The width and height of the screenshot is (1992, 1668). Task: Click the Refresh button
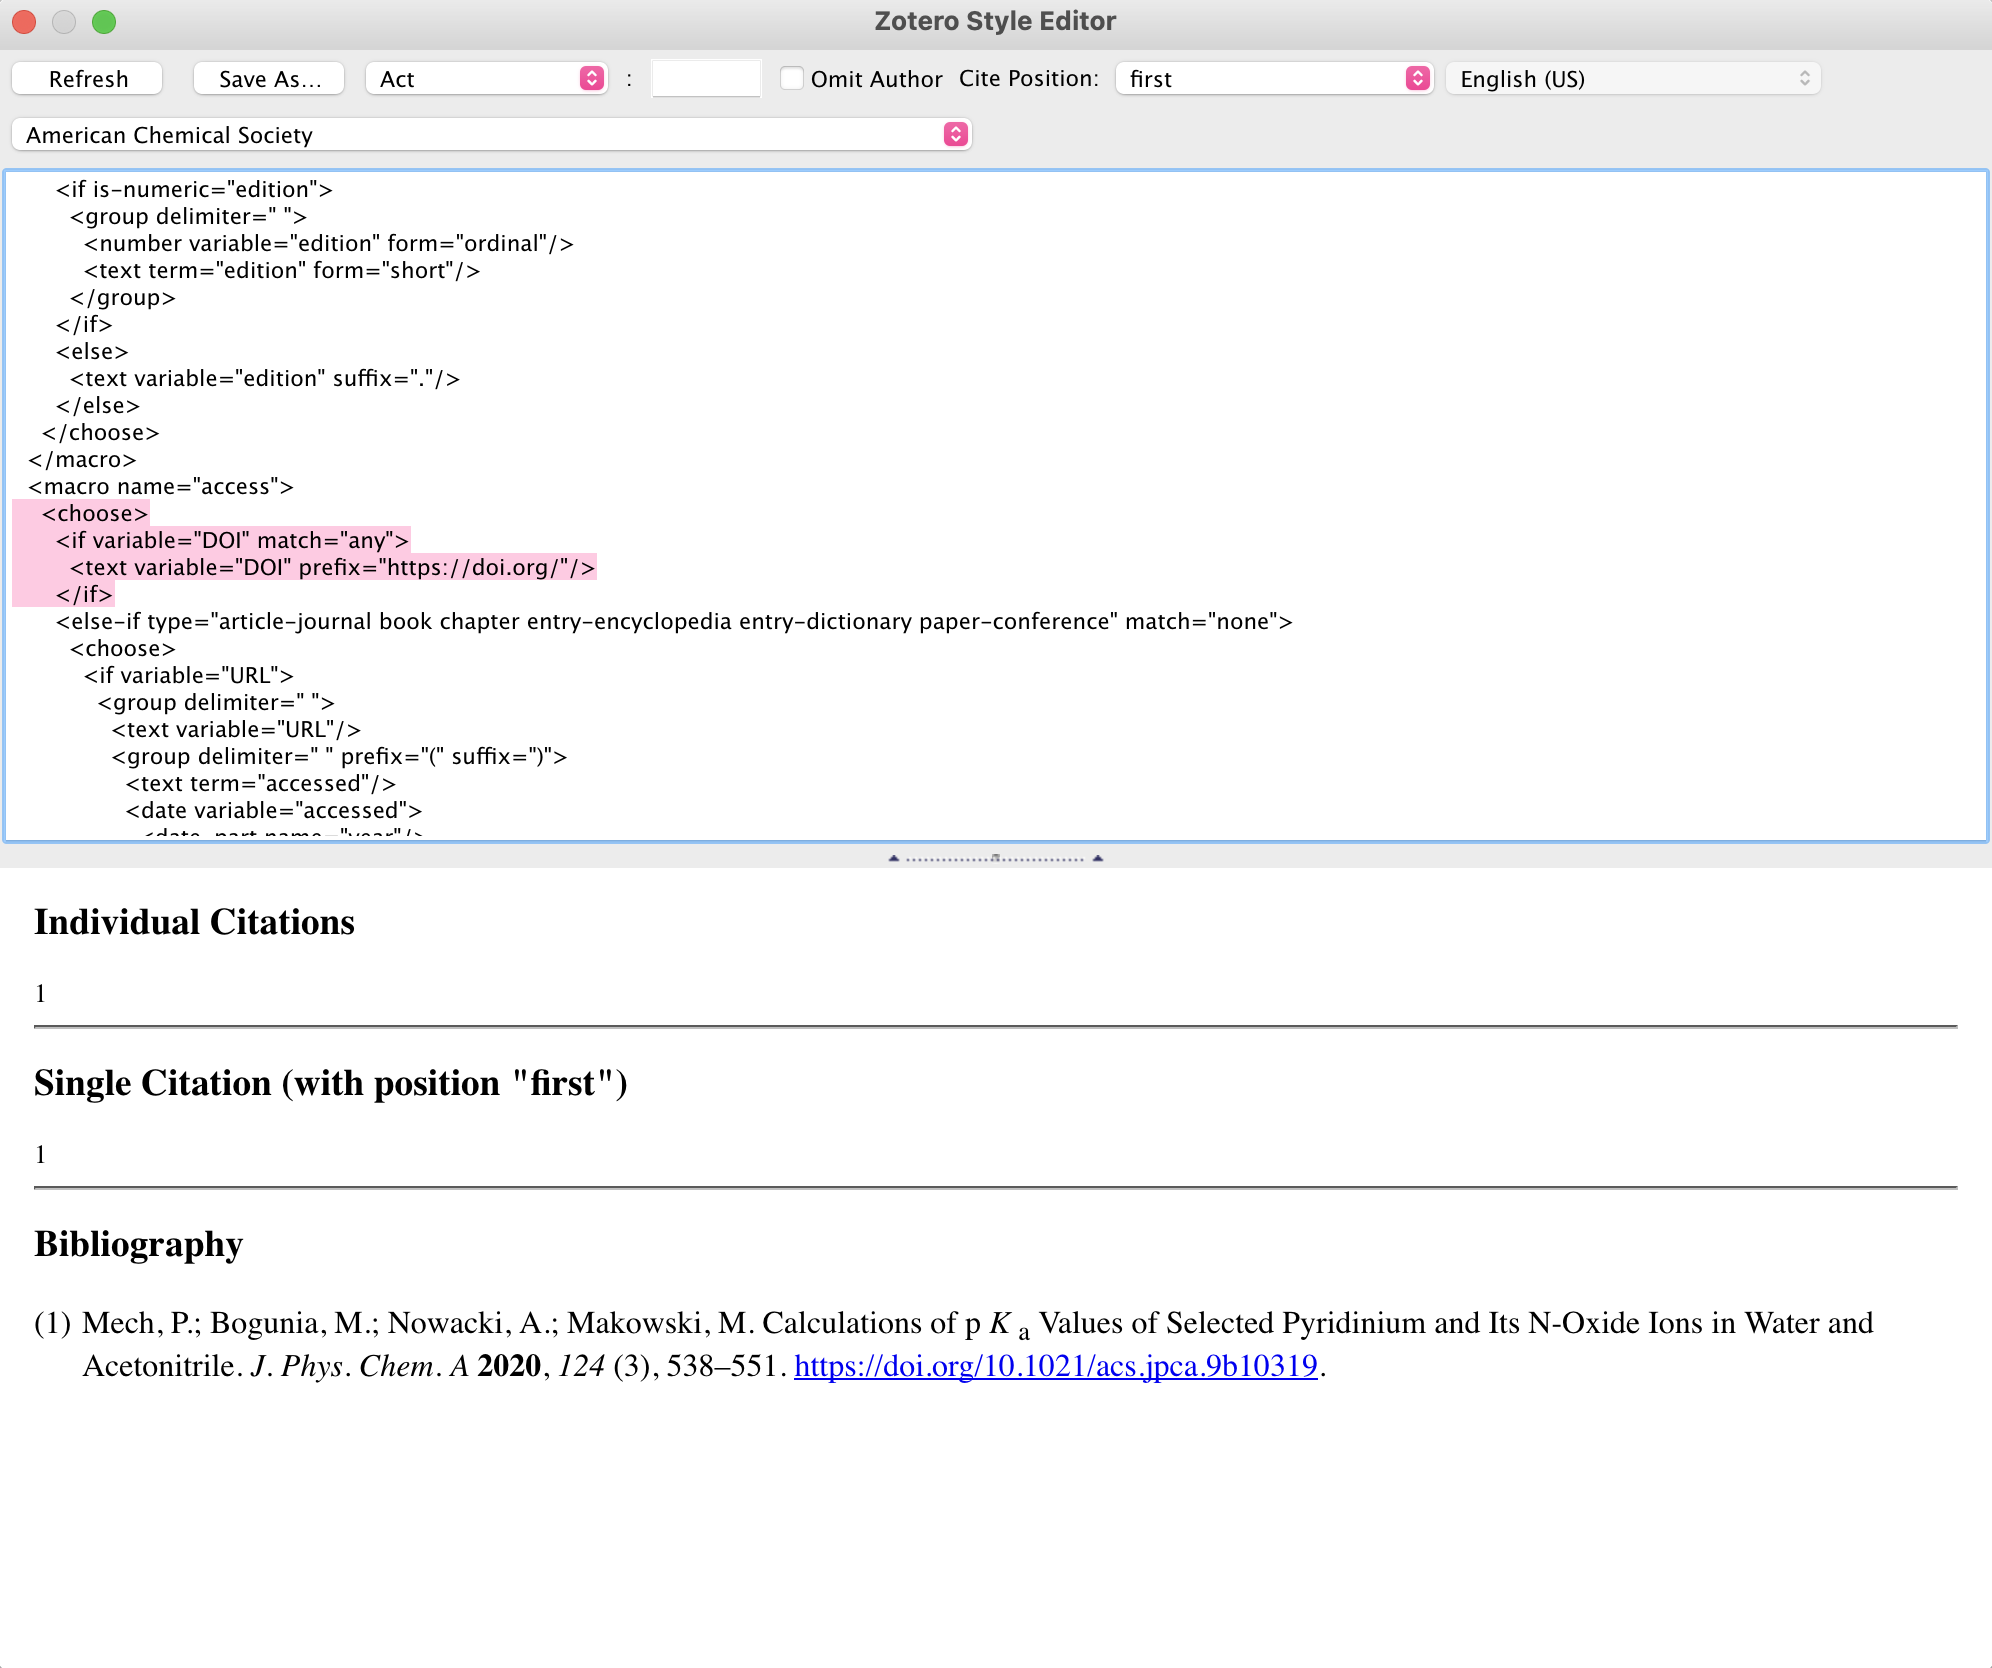click(x=88, y=79)
